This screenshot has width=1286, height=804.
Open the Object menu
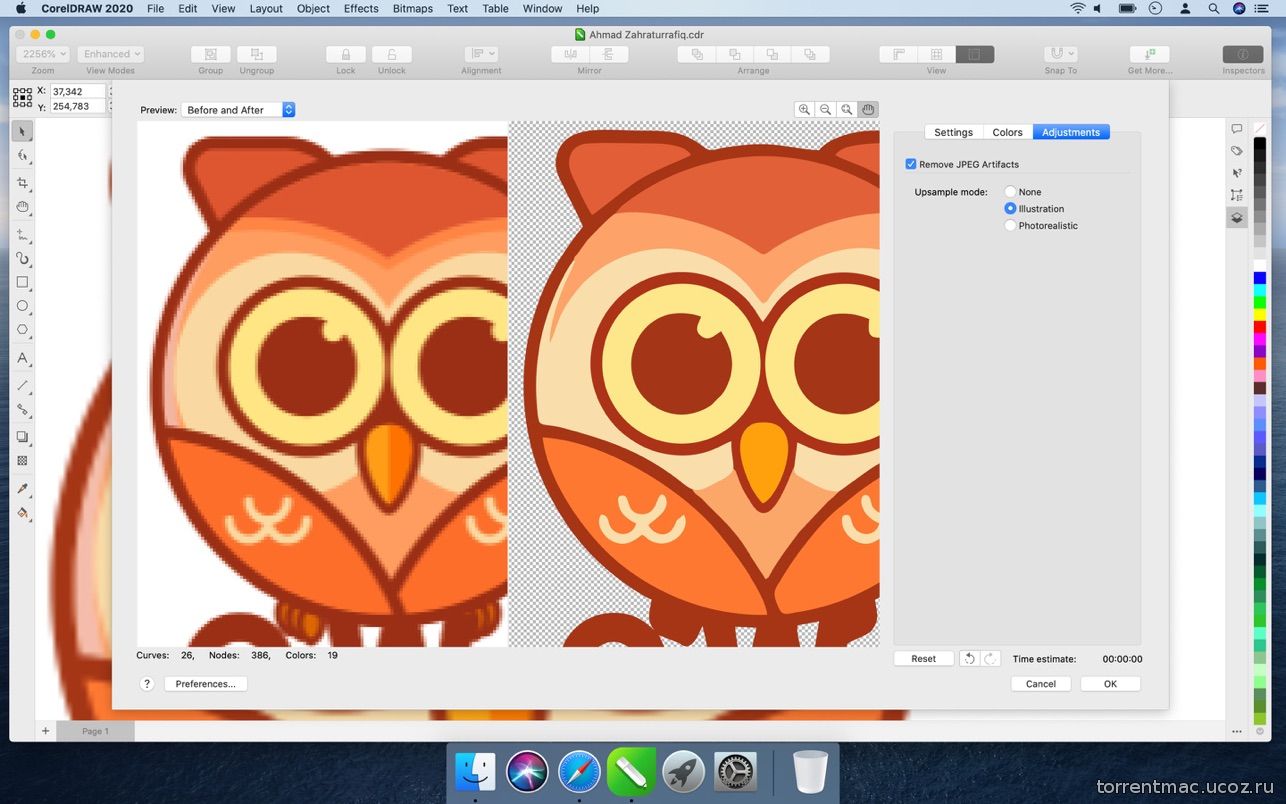pyautogui.click(x=313, y=8)
